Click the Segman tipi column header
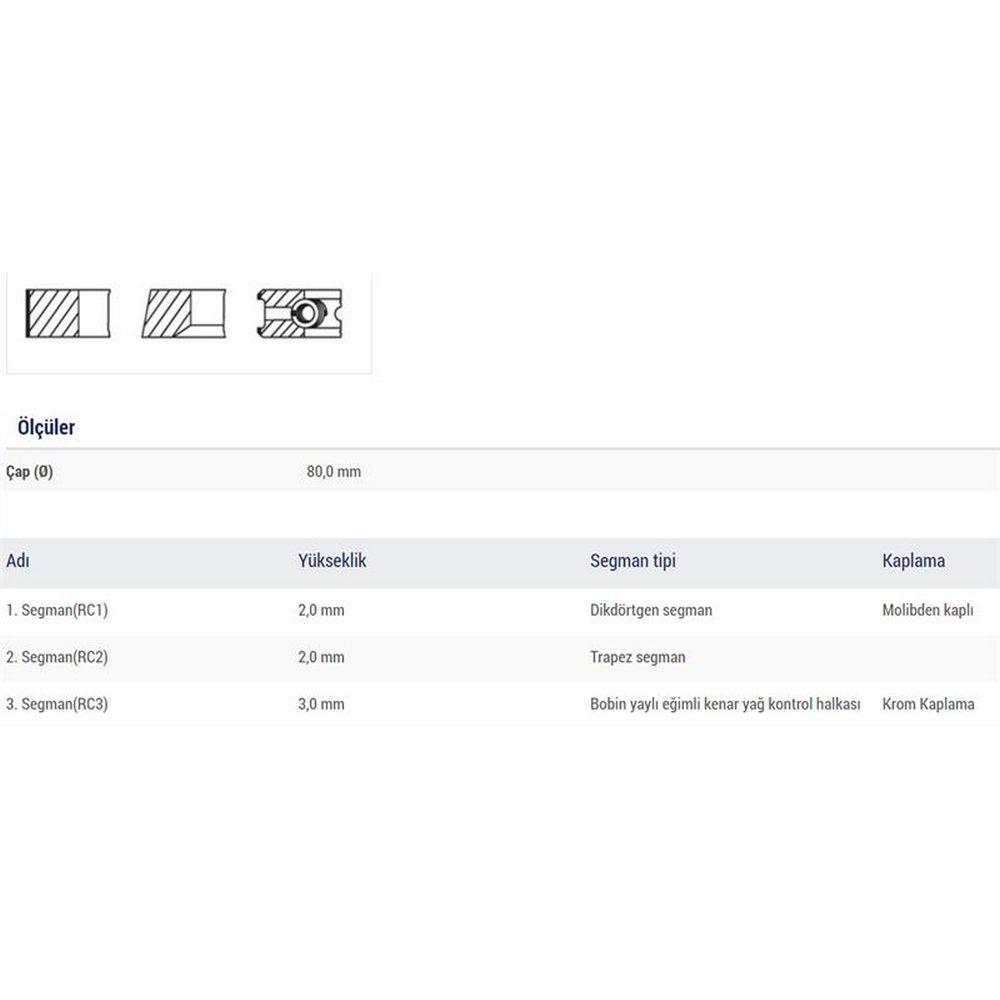Viewport: 1000px width, 1000px height. click(632, 561)
